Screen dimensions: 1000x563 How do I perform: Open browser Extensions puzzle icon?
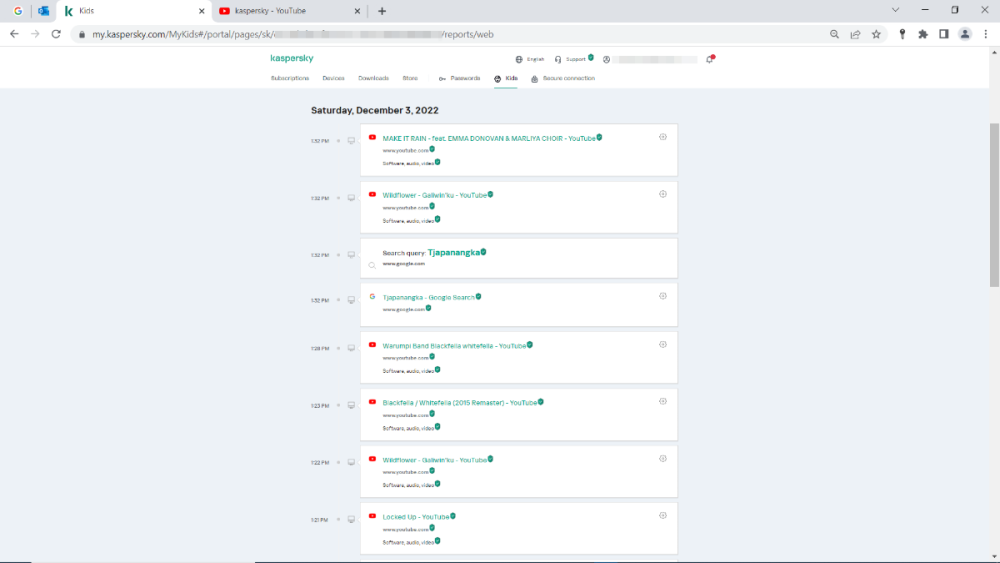coord(923,34)
